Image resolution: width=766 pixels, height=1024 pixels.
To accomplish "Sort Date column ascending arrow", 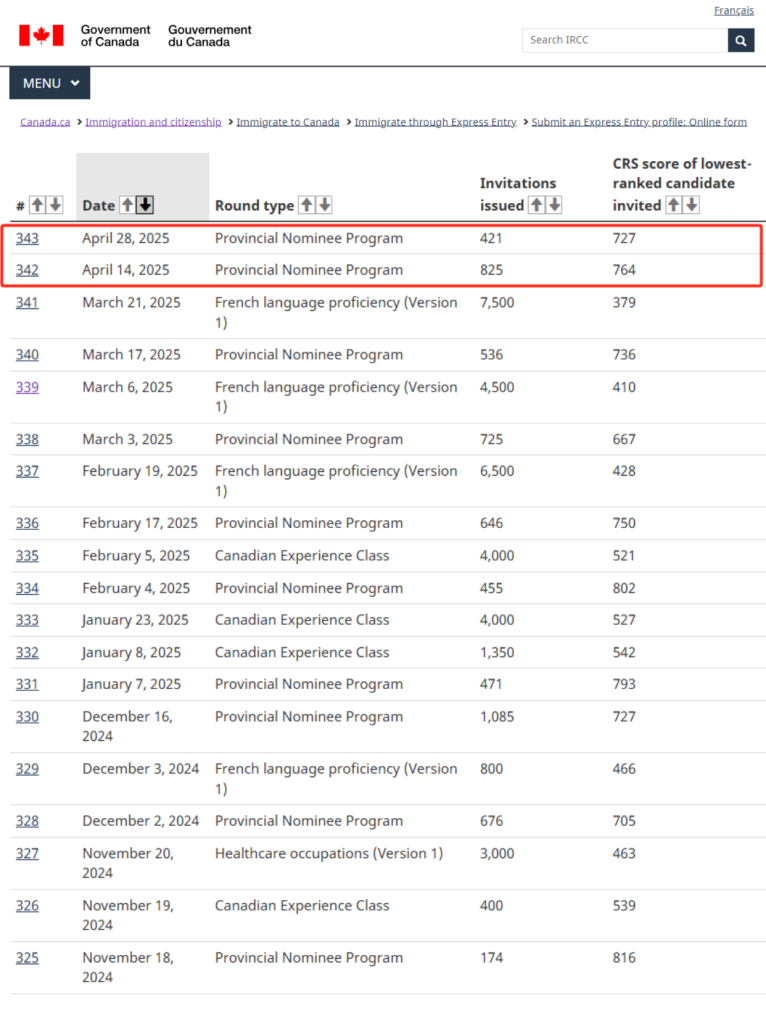I will tap(127, 205).
